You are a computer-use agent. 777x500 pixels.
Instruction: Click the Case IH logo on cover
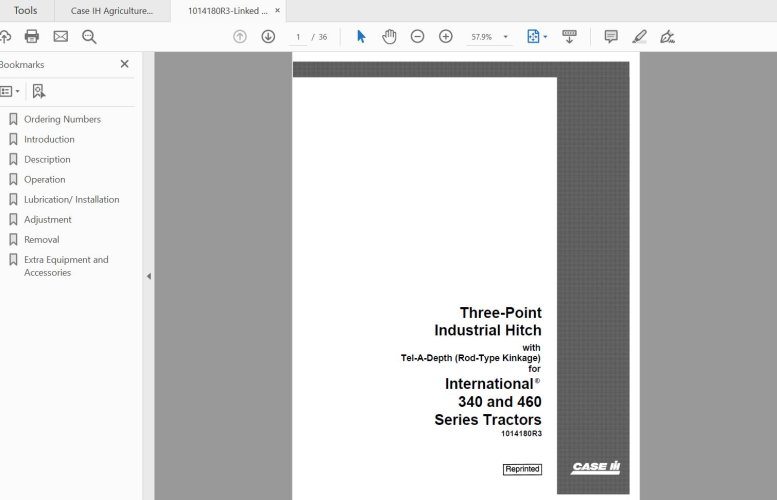pos(595,467)
